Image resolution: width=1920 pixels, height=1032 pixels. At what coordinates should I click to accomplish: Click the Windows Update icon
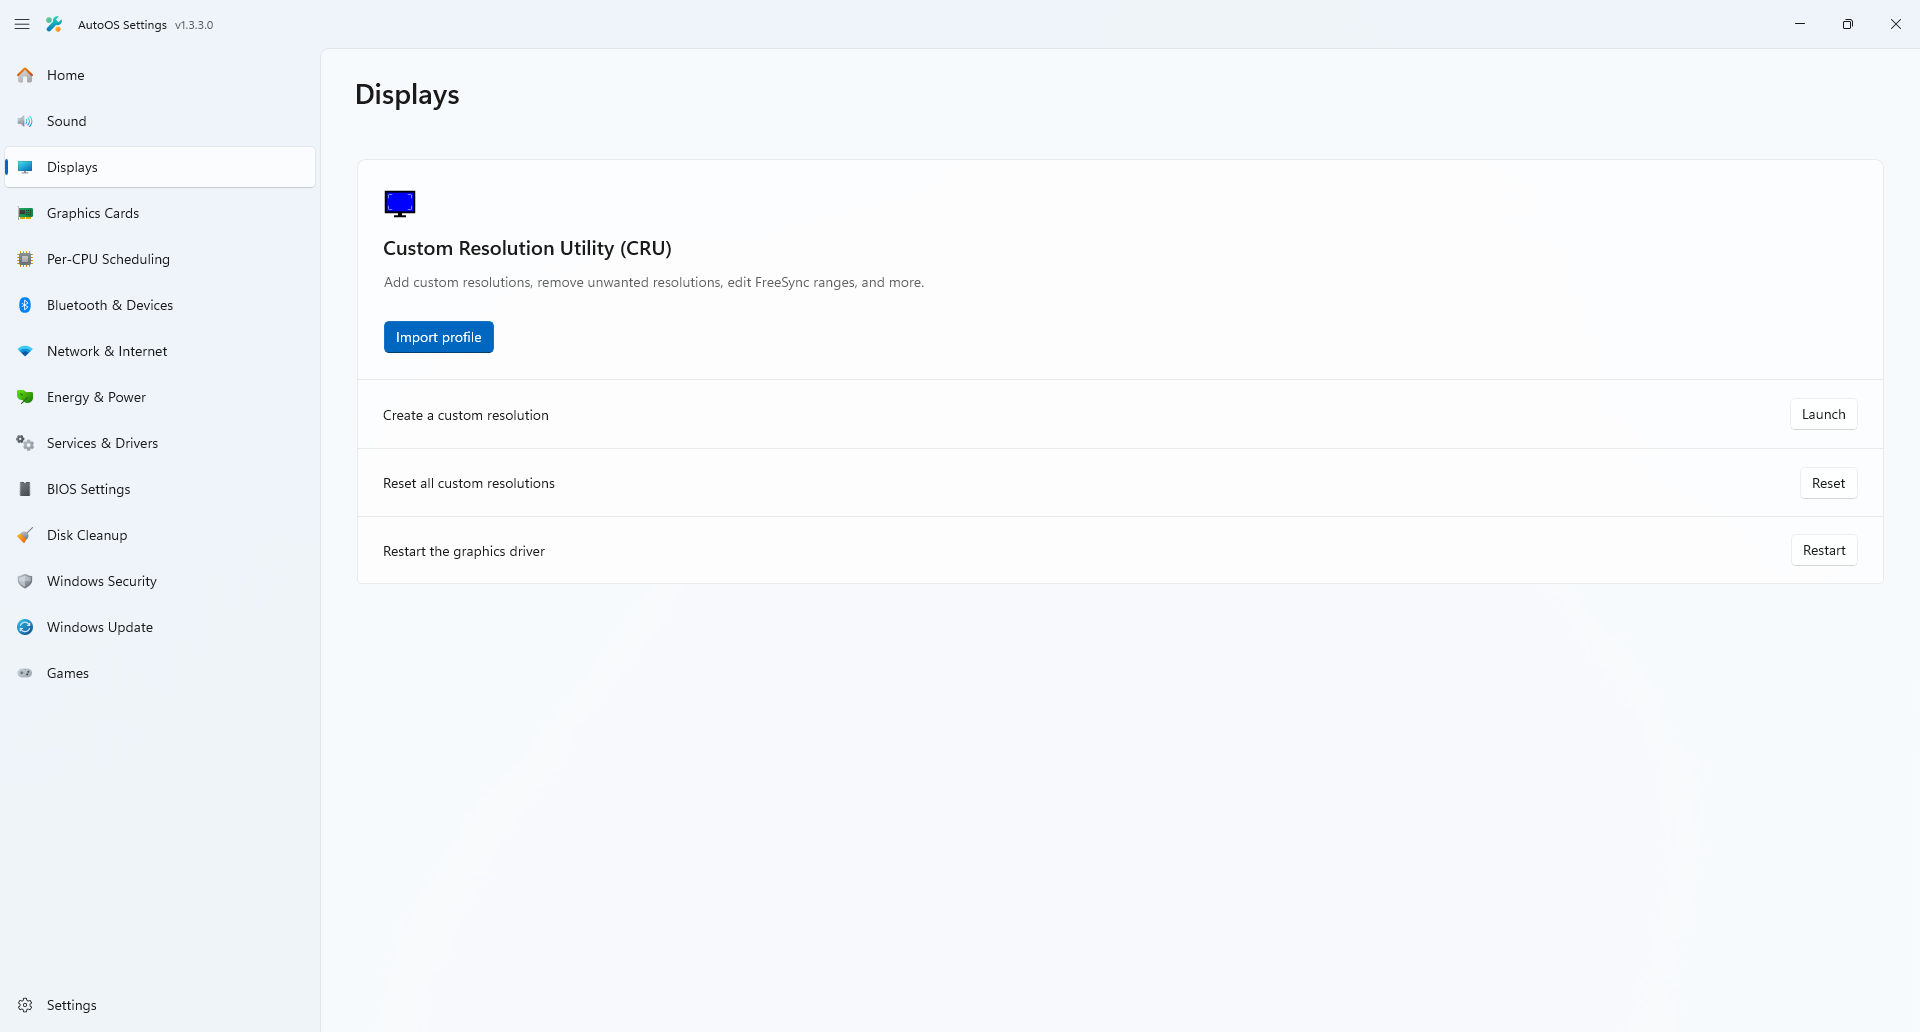(25, 627)
